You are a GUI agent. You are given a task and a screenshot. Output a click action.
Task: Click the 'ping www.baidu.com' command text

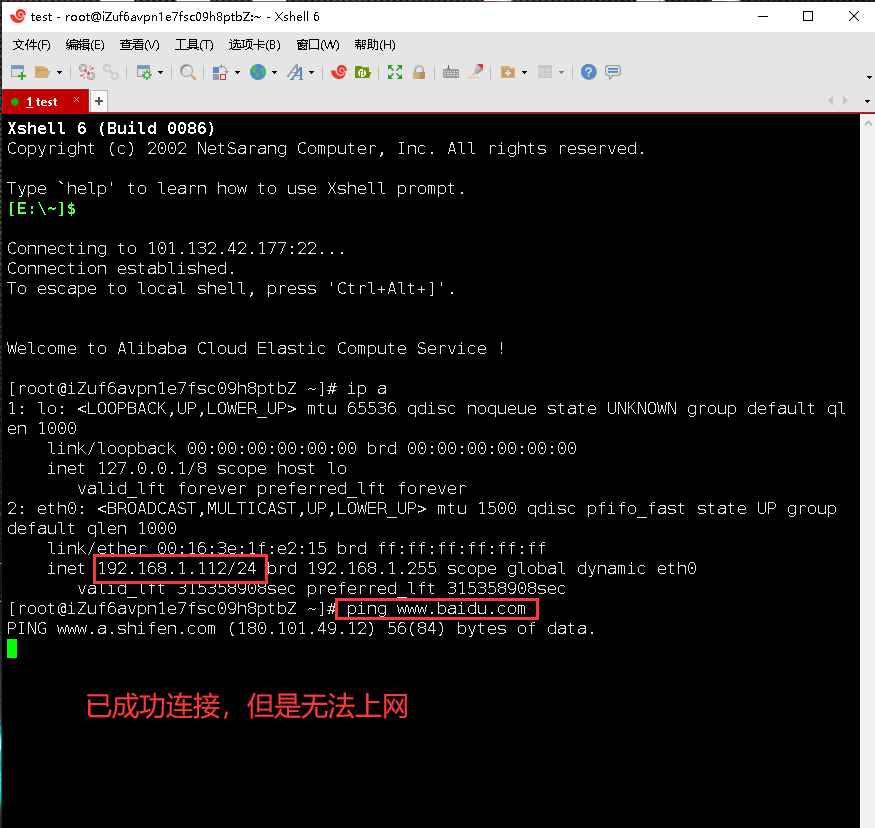436,608
